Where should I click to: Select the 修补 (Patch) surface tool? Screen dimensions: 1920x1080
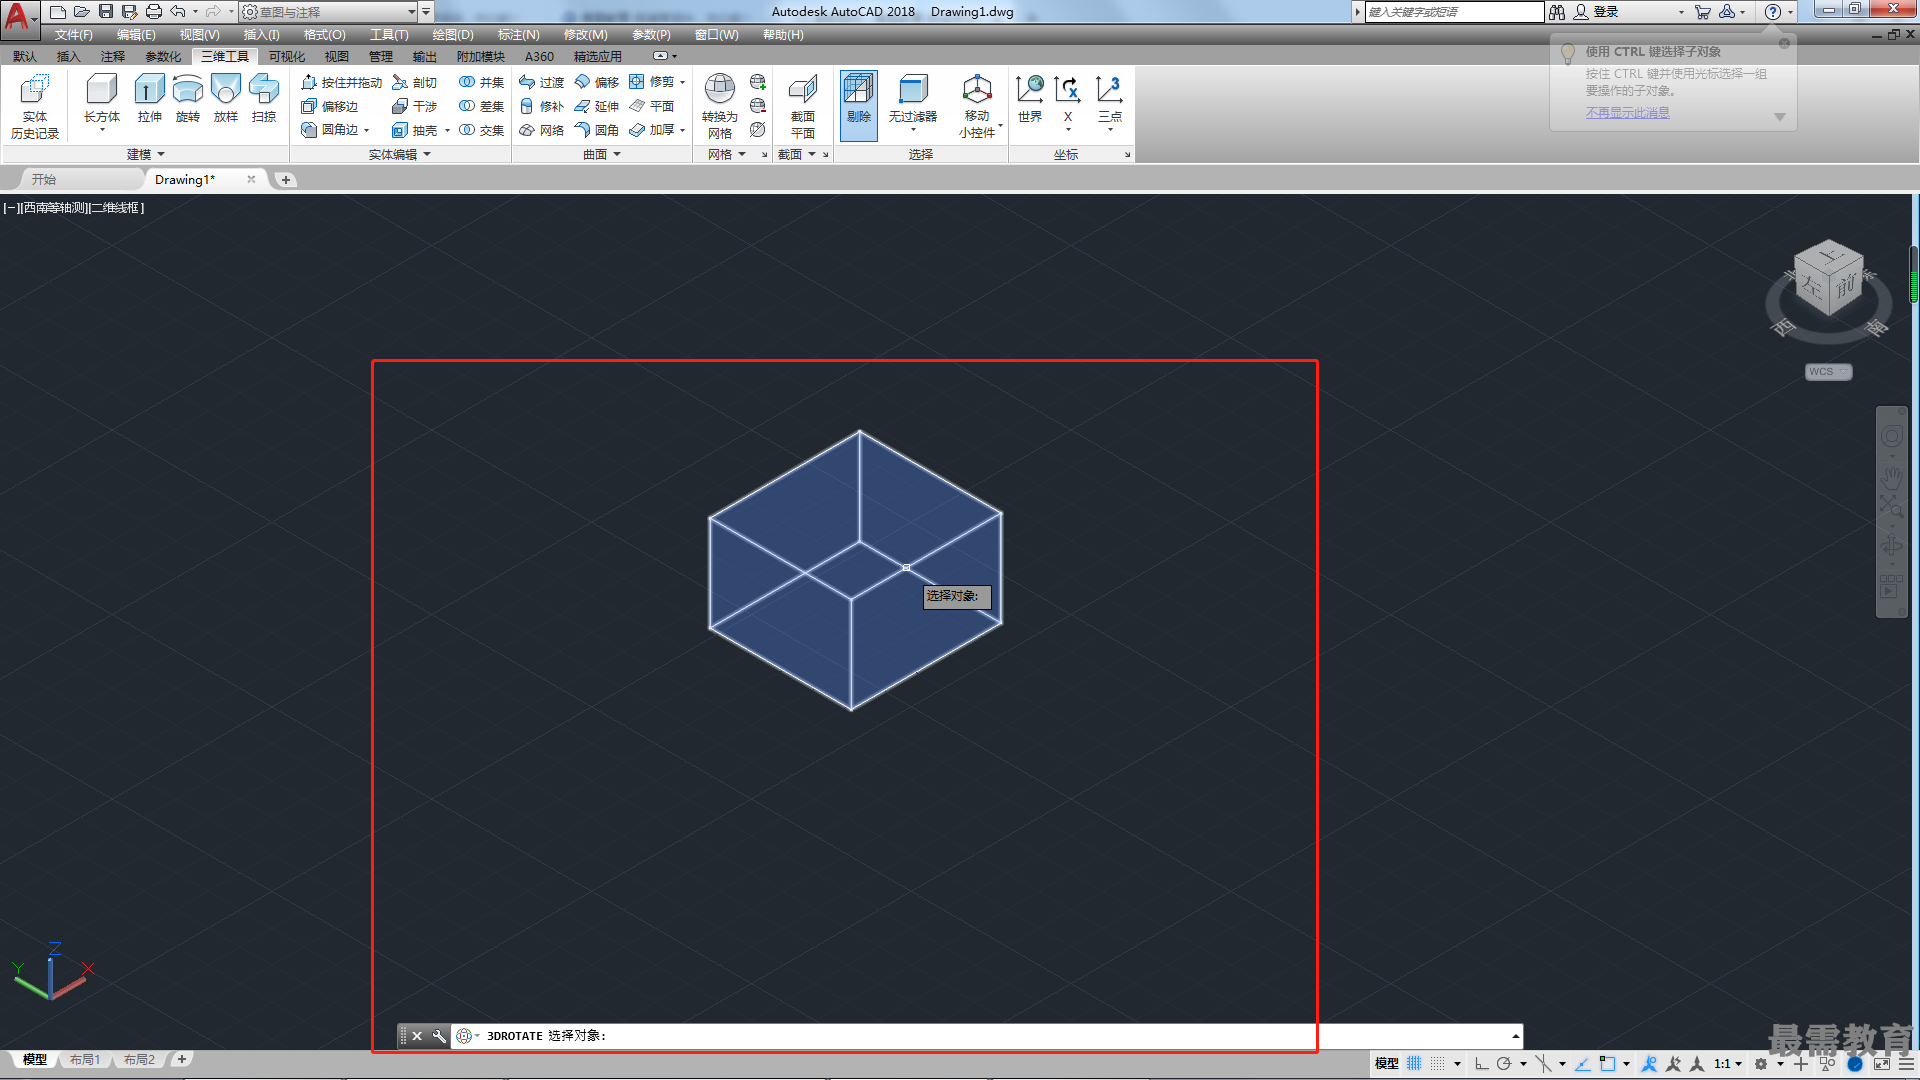(x=541, y=106)
